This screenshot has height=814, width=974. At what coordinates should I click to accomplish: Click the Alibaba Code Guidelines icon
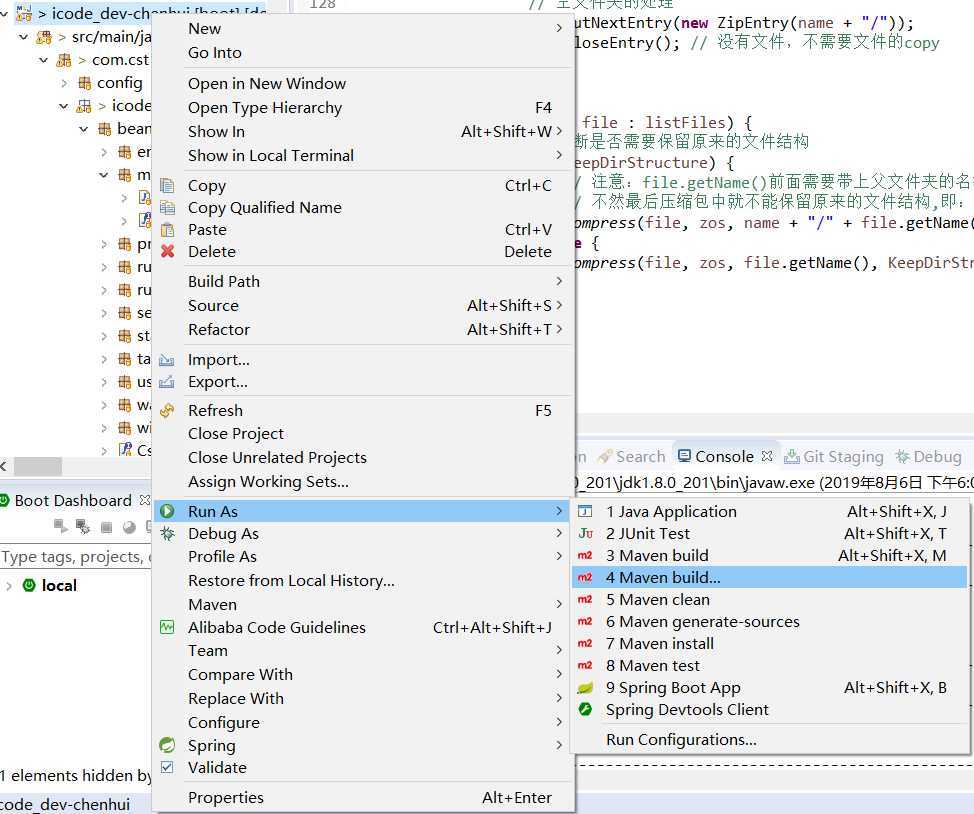pos(167,628)
